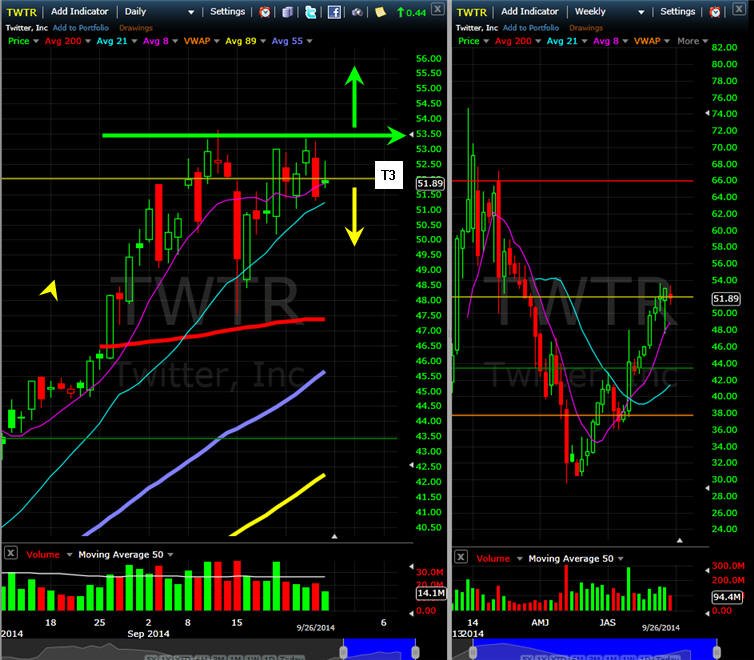Click the TWTR symbol field on Daily chart
Image resolution: width=754 pixels, height=660 pixels.
tap(22, 12)
